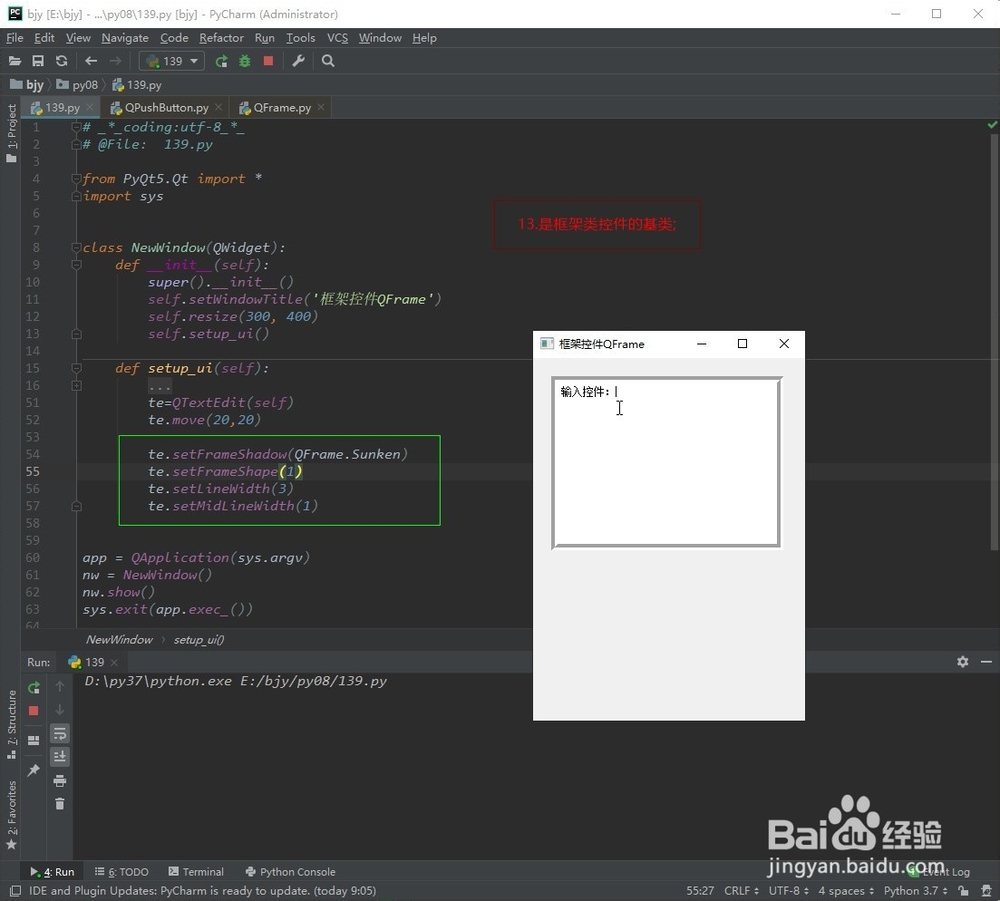The height and width of the screenshot is (901, 1000).
Task: Rerun script in the Run panel
Action: pyautogui.click(x=34, y=687)
